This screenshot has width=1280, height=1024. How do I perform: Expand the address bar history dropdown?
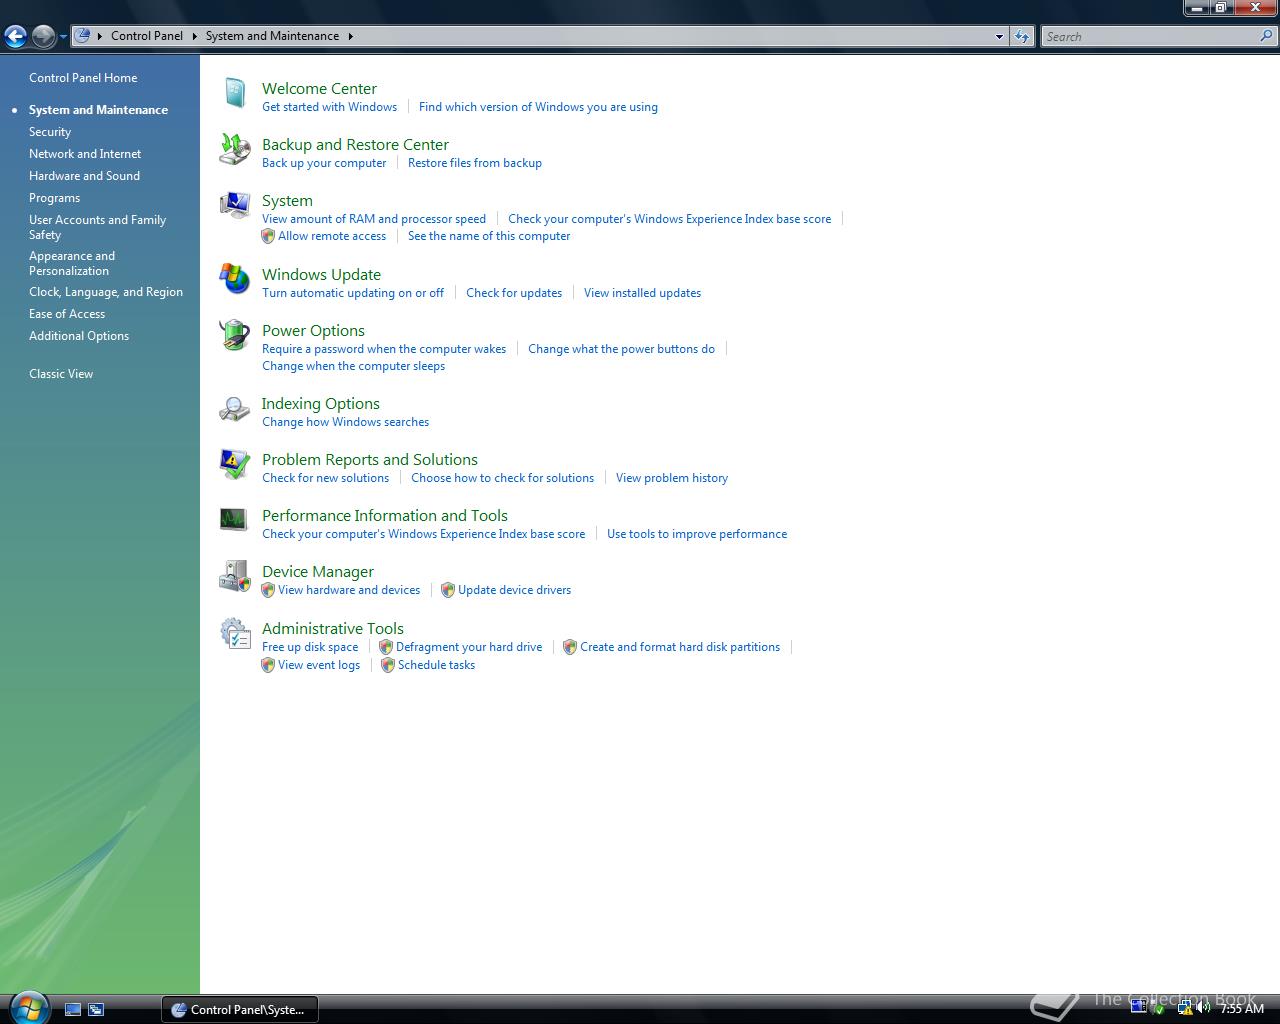[x=999, y=36]
